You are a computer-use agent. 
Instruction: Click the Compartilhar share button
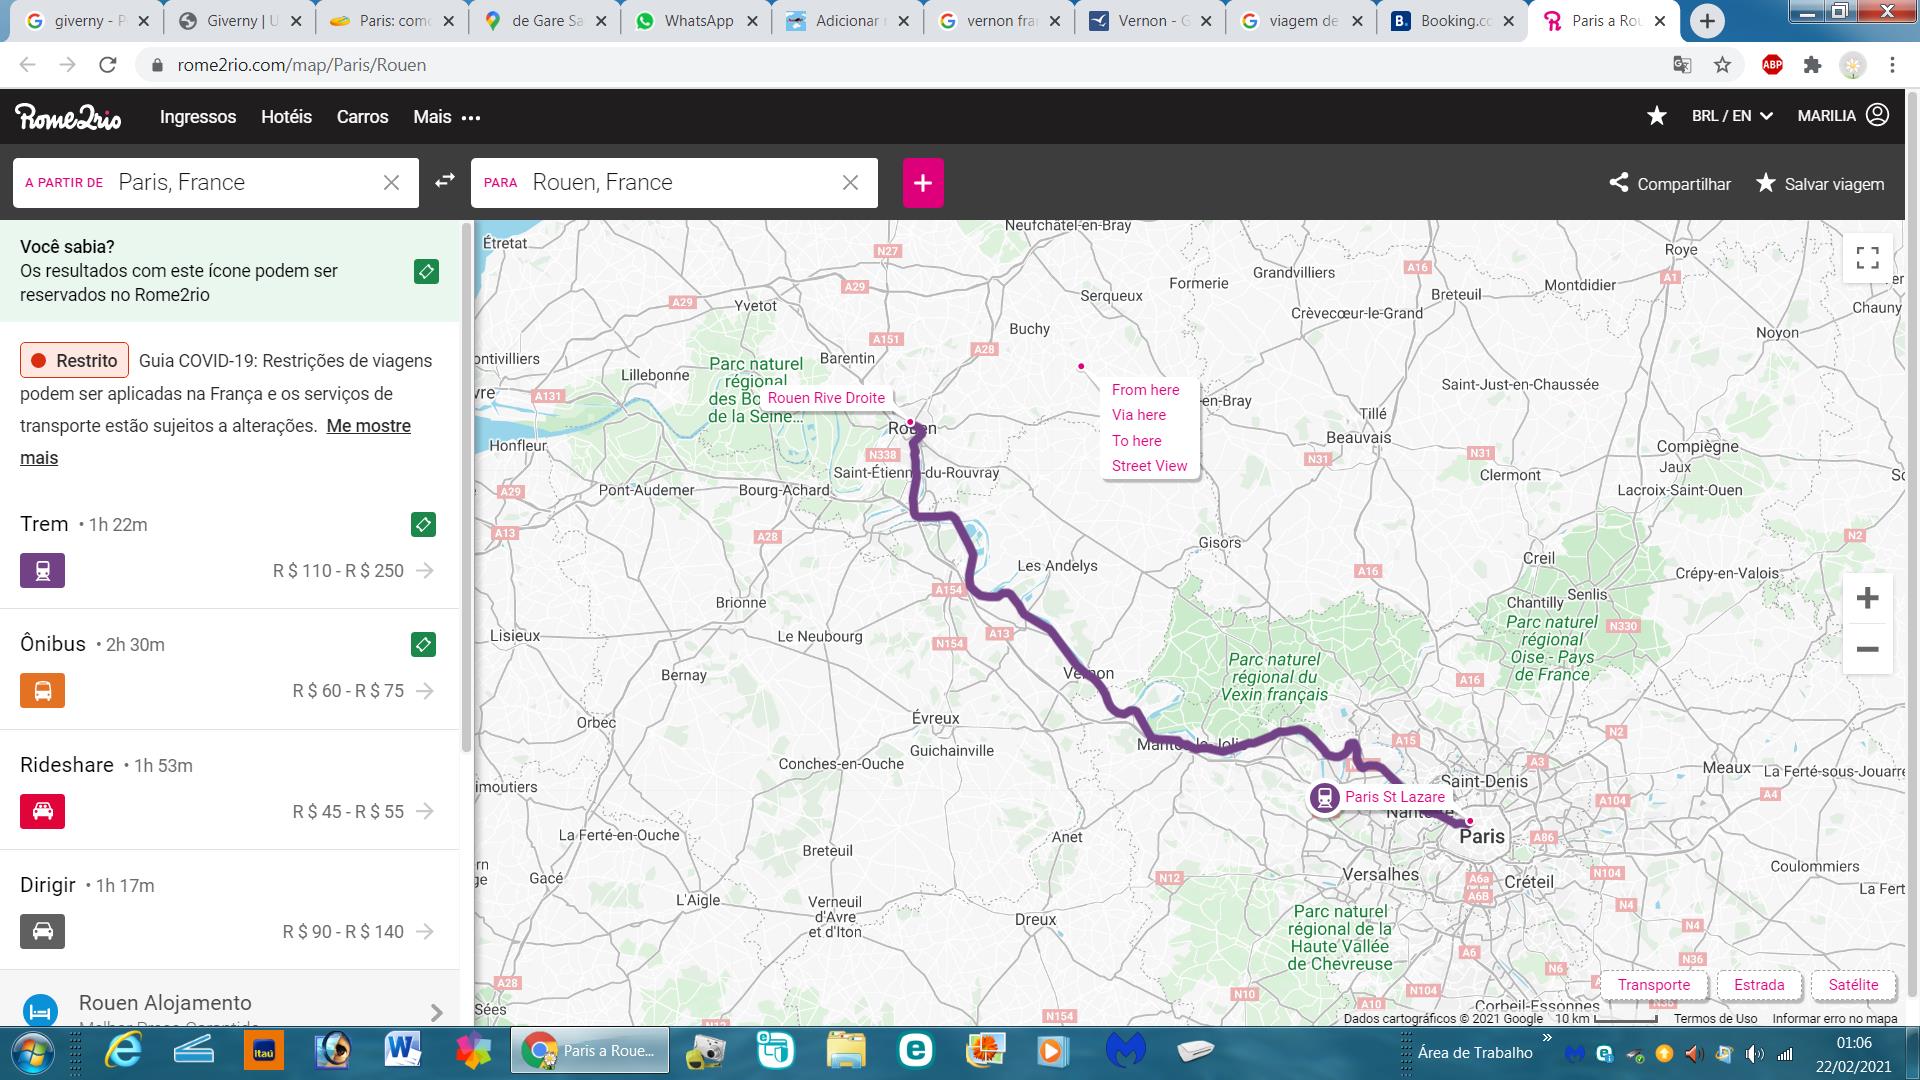coord(1670,183)
